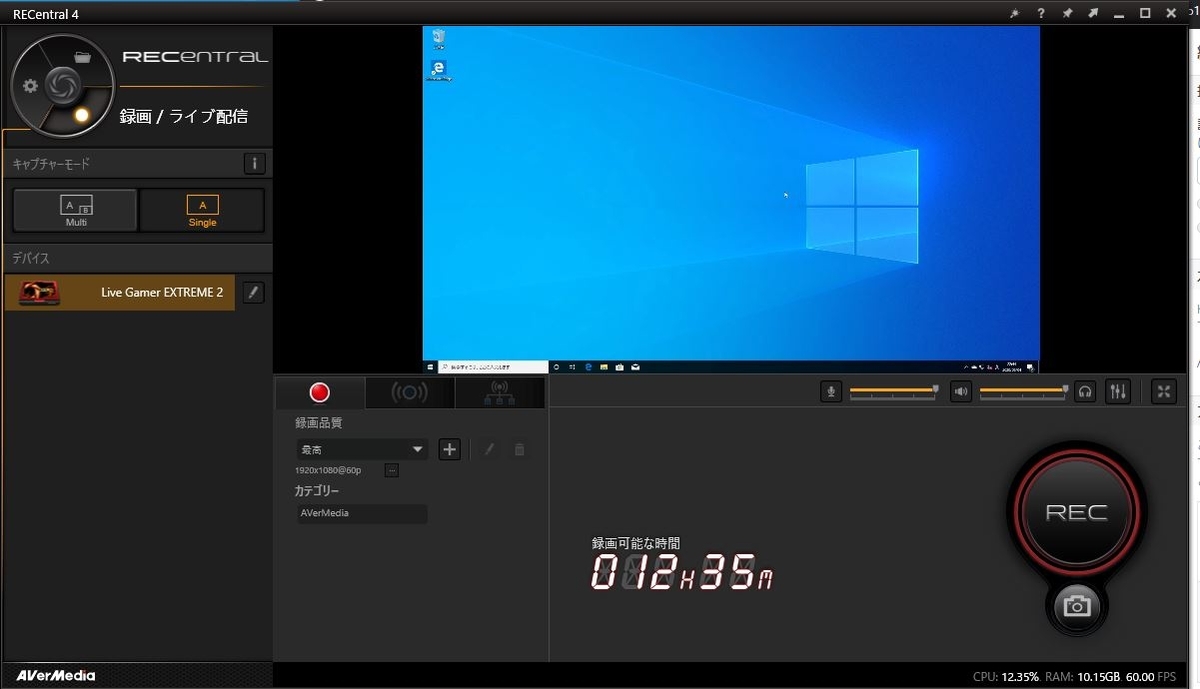Switch to the multi-stream network tab
1200x689 pixels.
pos(499,393)
